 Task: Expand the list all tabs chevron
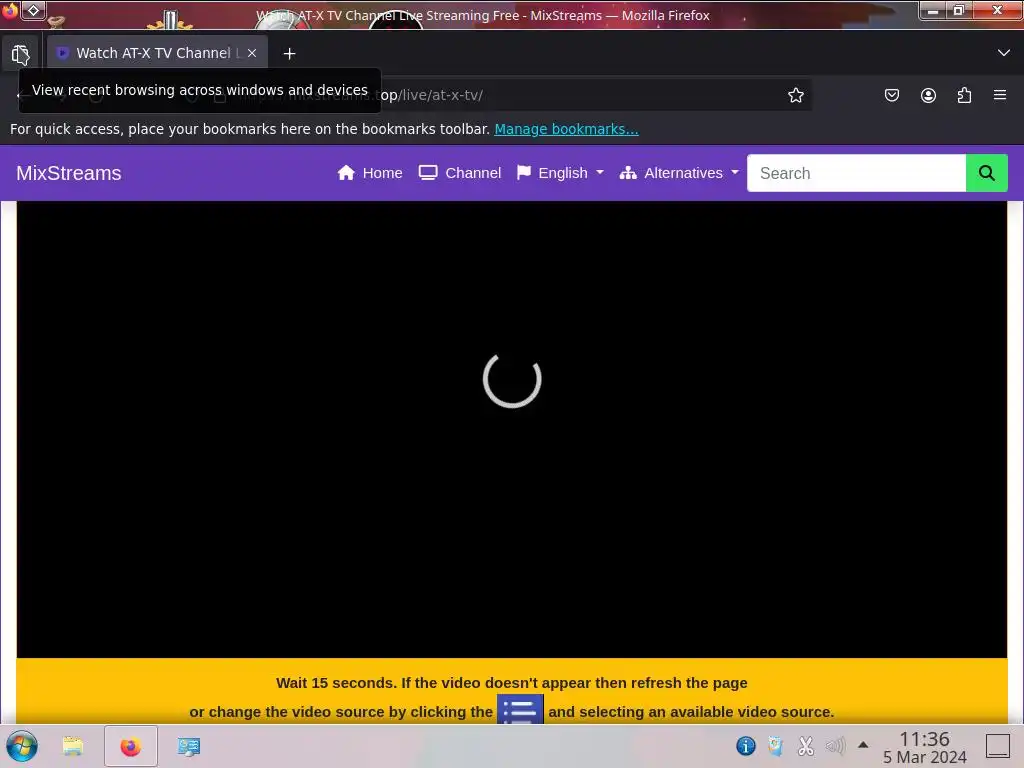tap(1003, 53)
